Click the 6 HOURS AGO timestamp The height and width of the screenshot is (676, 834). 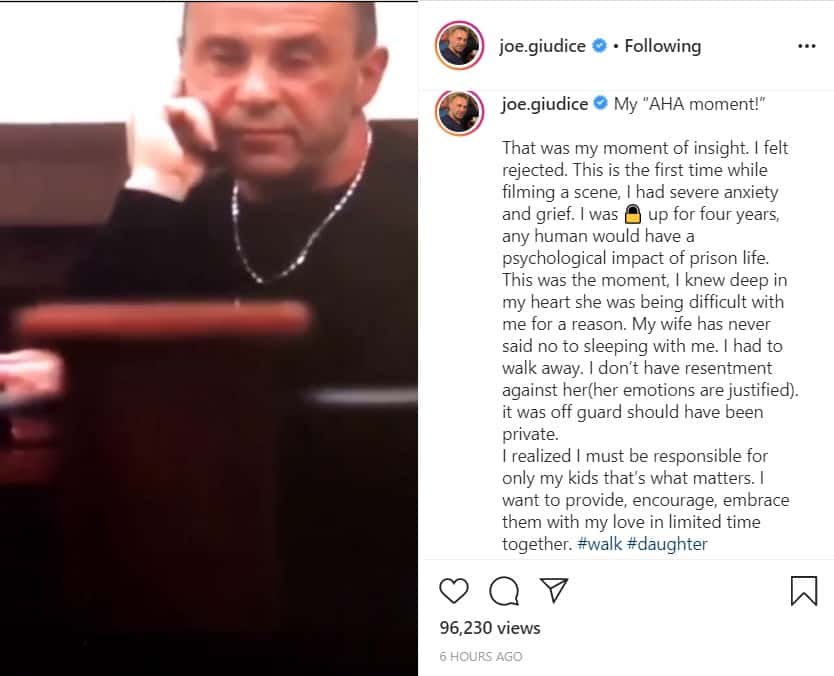[481, 657]
